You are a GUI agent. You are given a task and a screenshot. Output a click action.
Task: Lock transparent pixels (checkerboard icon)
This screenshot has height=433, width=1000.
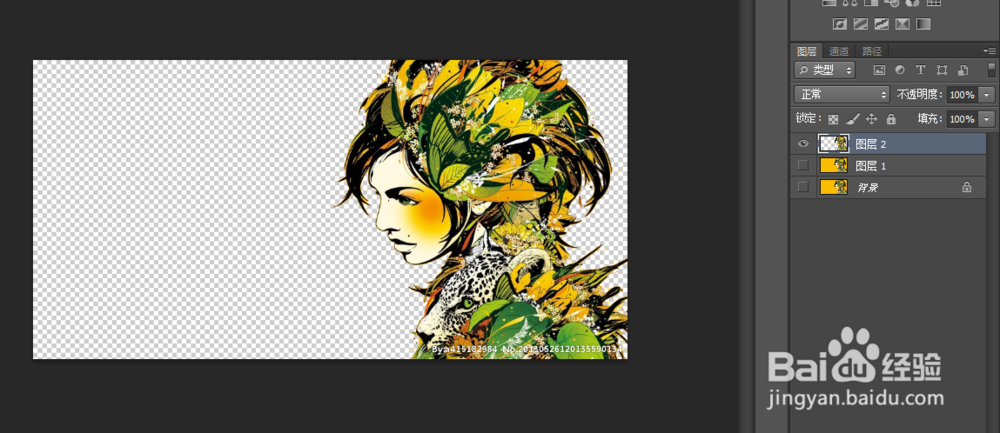pos(833,119)
